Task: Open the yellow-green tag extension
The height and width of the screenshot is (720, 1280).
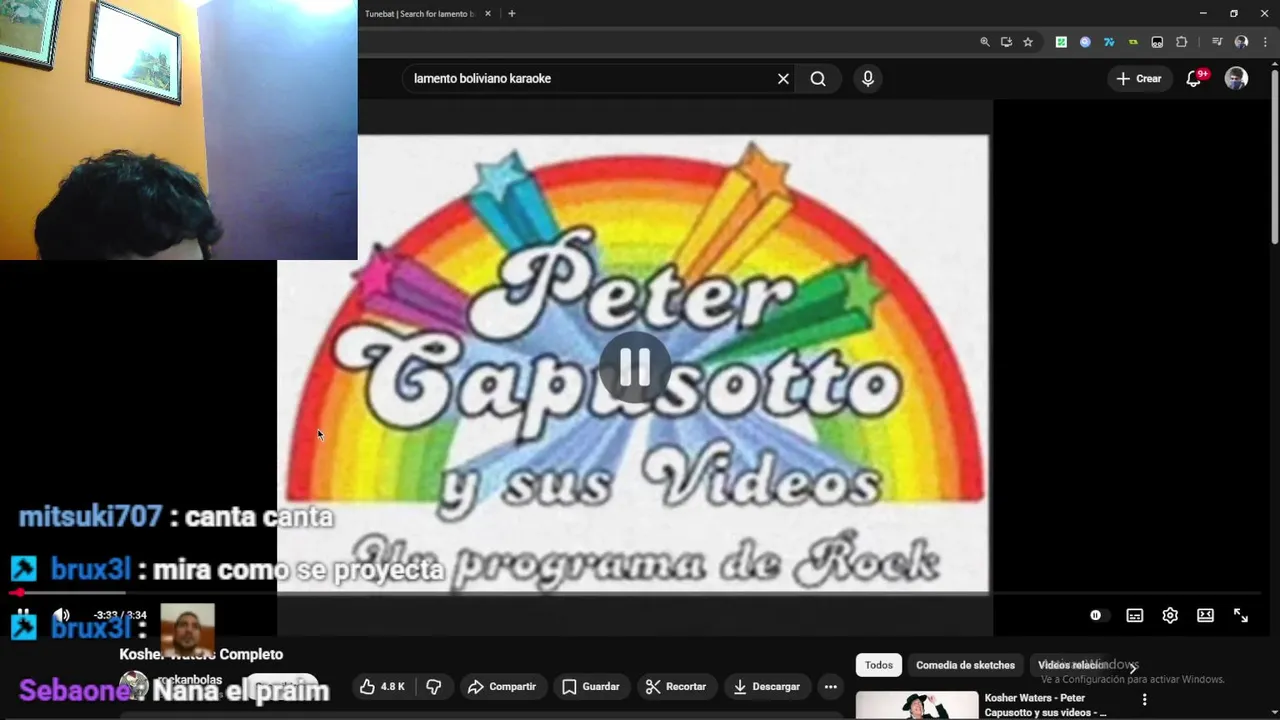Action: (1133, 42)
